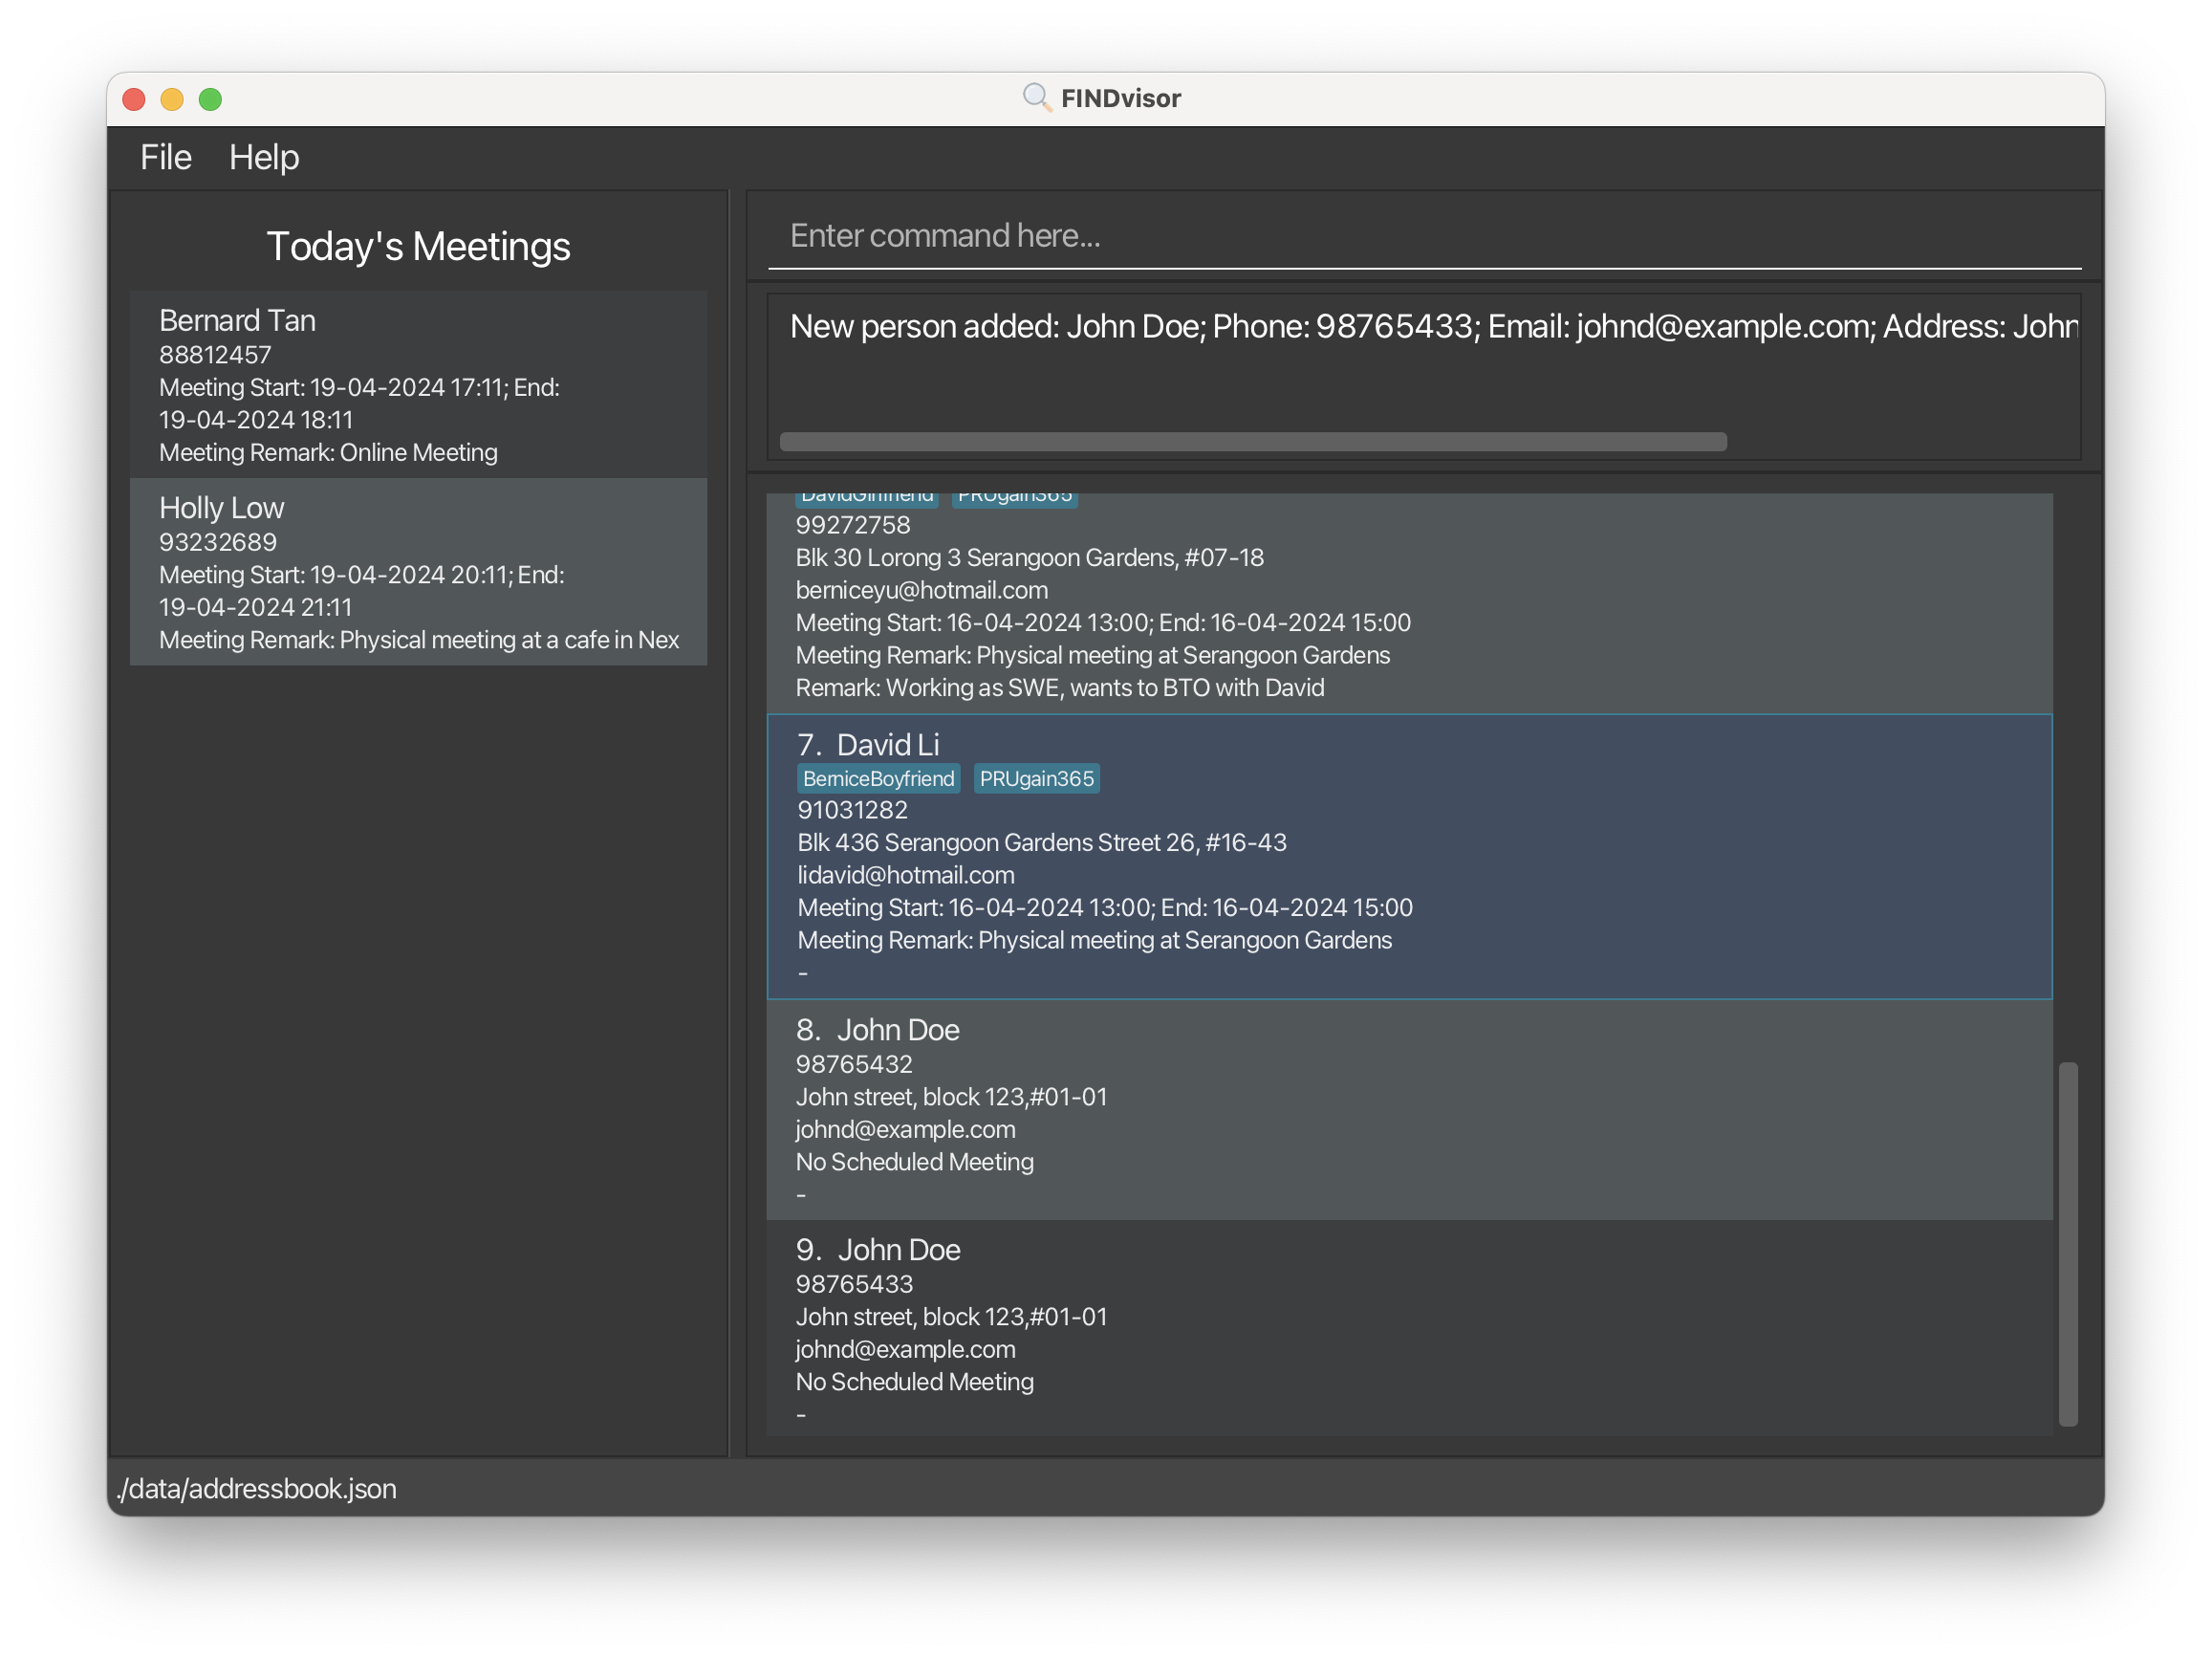
Task: Click the red close window button
Action: pos(134,99)
